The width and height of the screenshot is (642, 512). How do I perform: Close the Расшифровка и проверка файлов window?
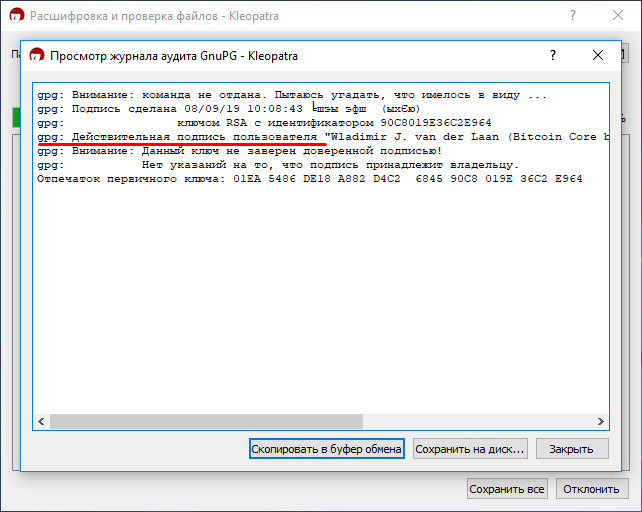click(618, 16)
